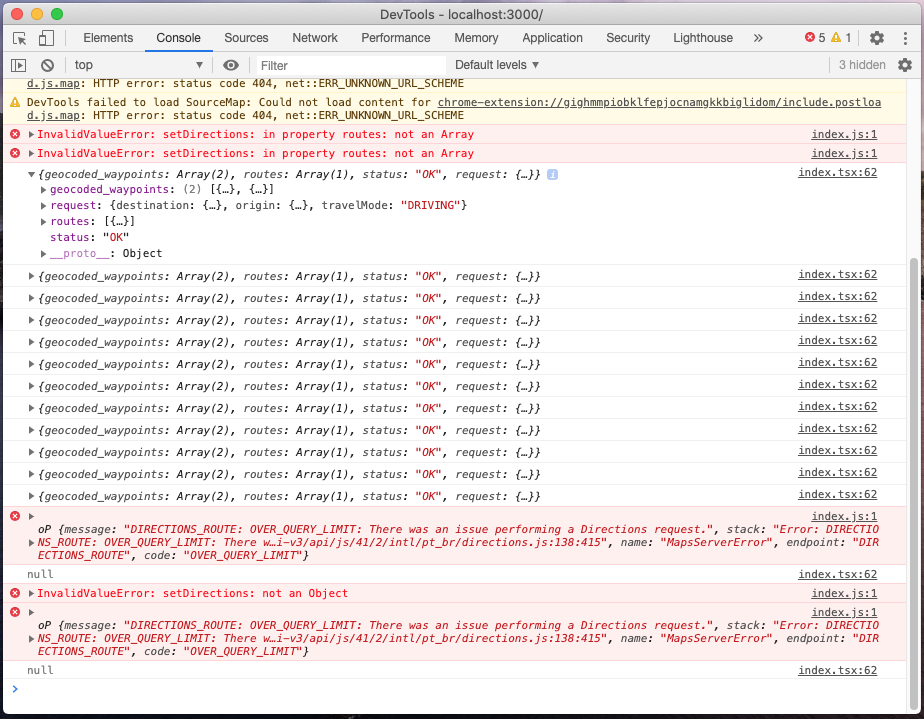Open DevTools settings via the gear icon
Image resolution: width=924 pixels, height=719 pixels.
click(x=876, y=37)
